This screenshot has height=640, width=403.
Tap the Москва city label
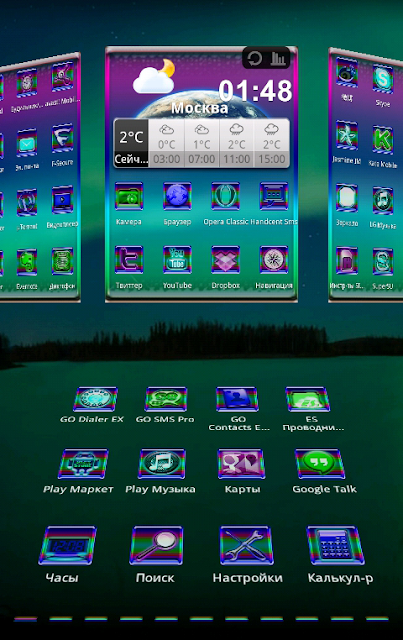[199, 108]
